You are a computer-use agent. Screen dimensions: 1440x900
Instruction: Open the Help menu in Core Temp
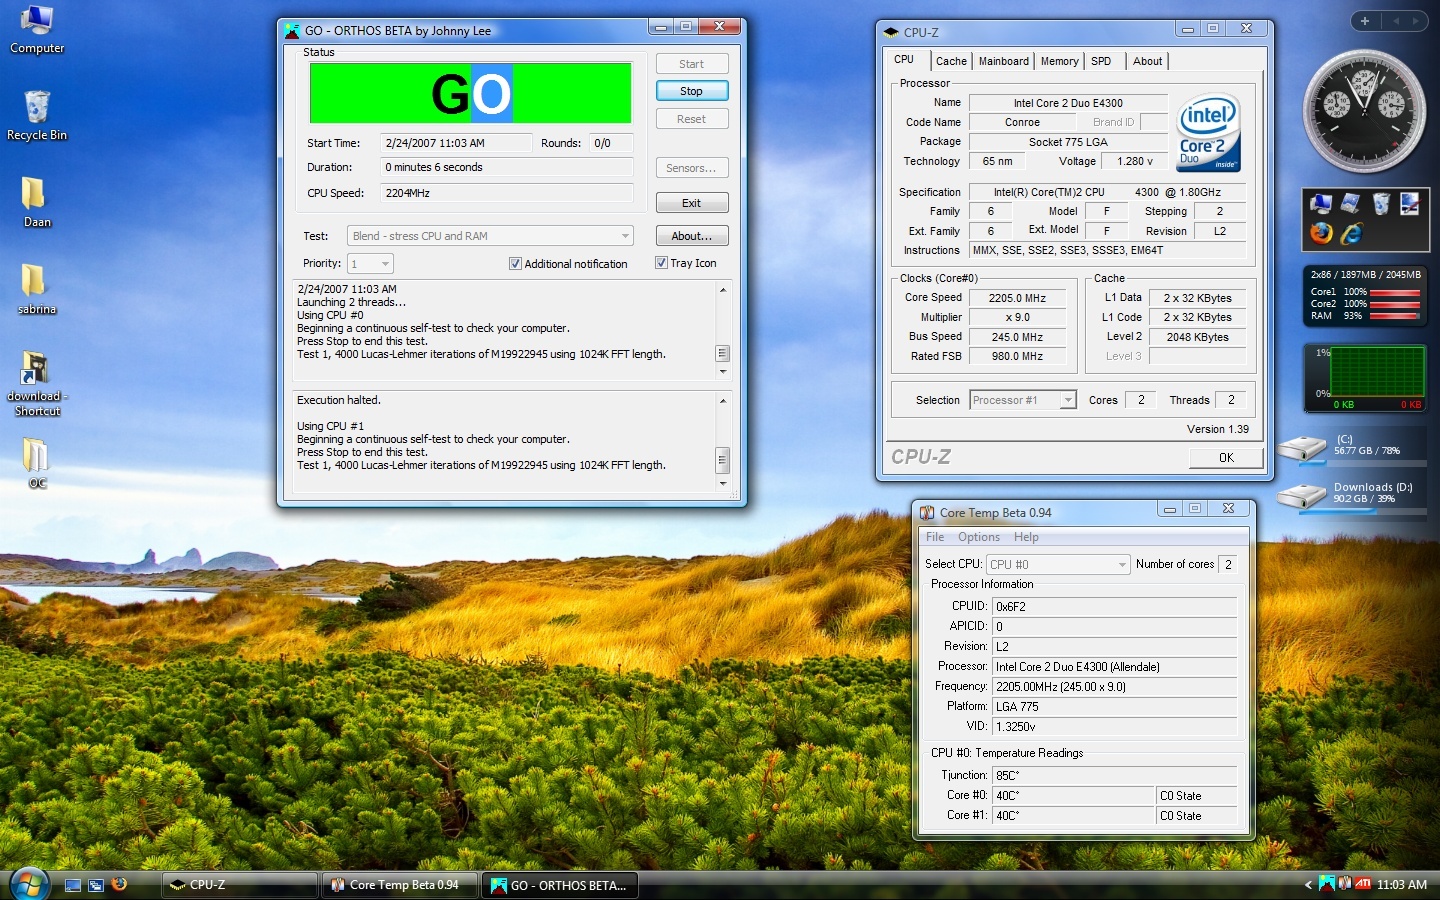point(1026,537)
